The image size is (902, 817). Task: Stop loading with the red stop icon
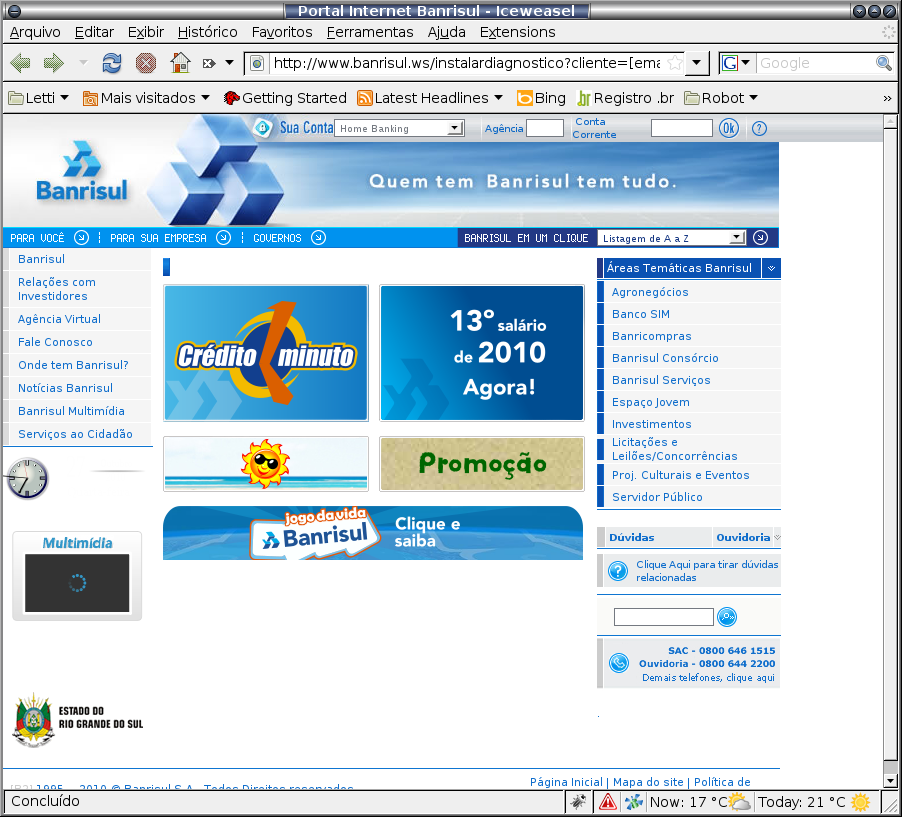[146, 63]
